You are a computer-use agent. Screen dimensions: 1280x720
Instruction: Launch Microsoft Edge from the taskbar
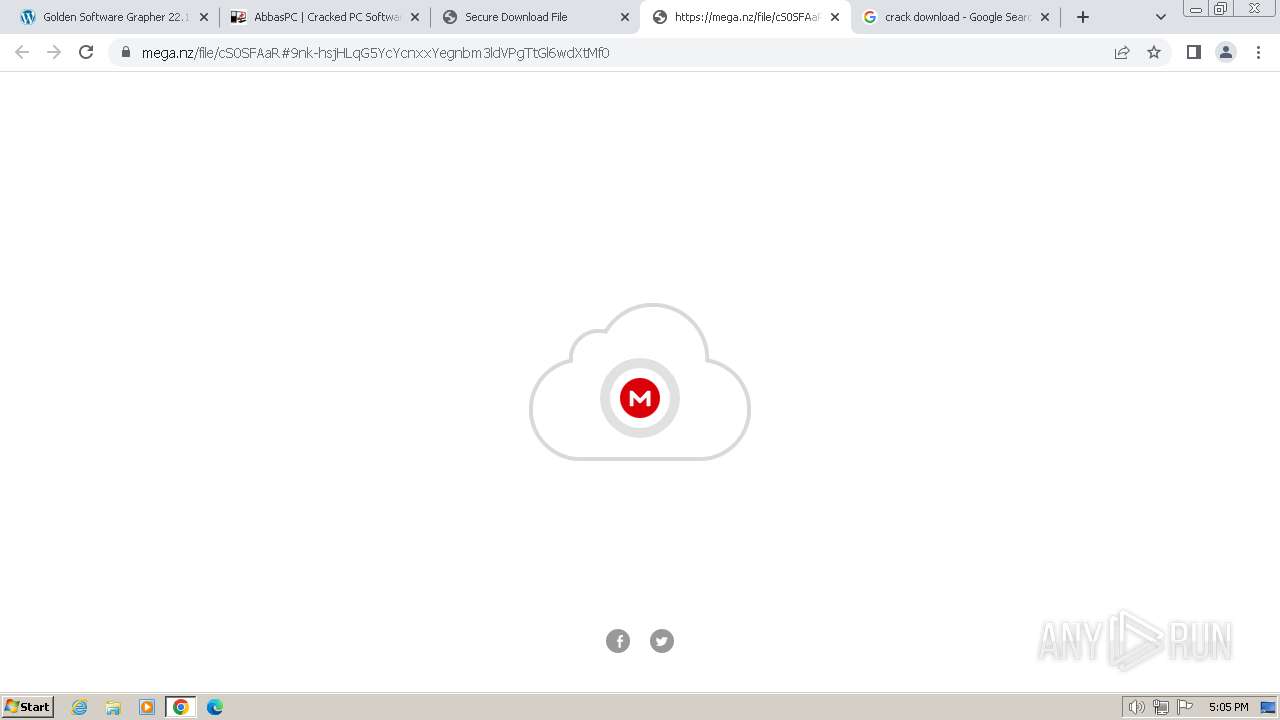coord(215,707)
